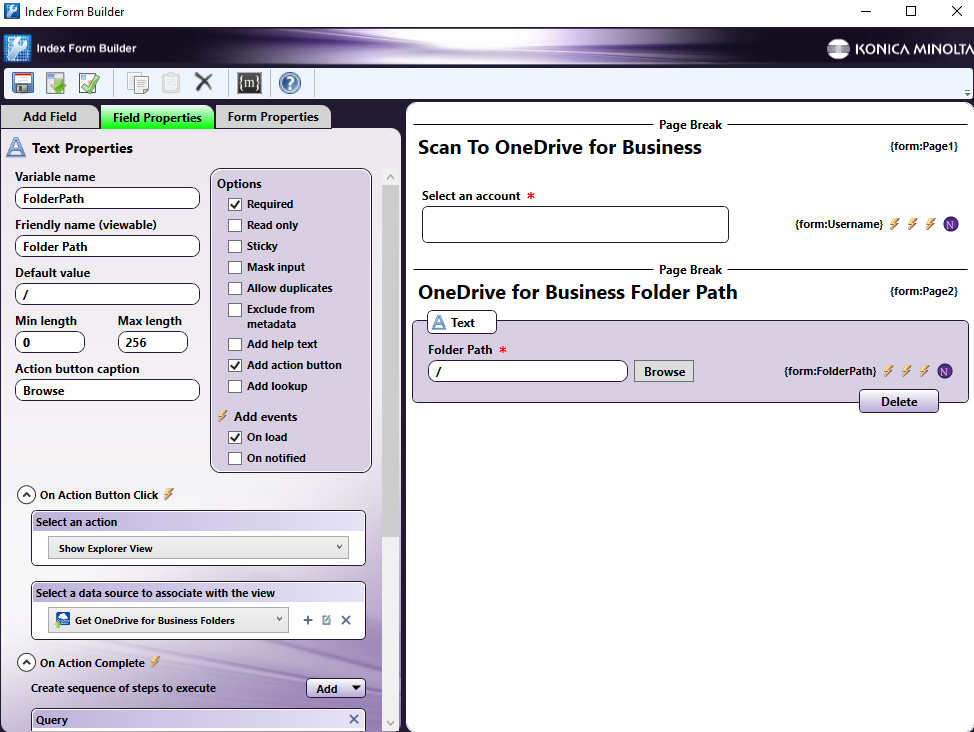Enable the Read only checkbox
This screenshot has height=732, width=974.
235,226
